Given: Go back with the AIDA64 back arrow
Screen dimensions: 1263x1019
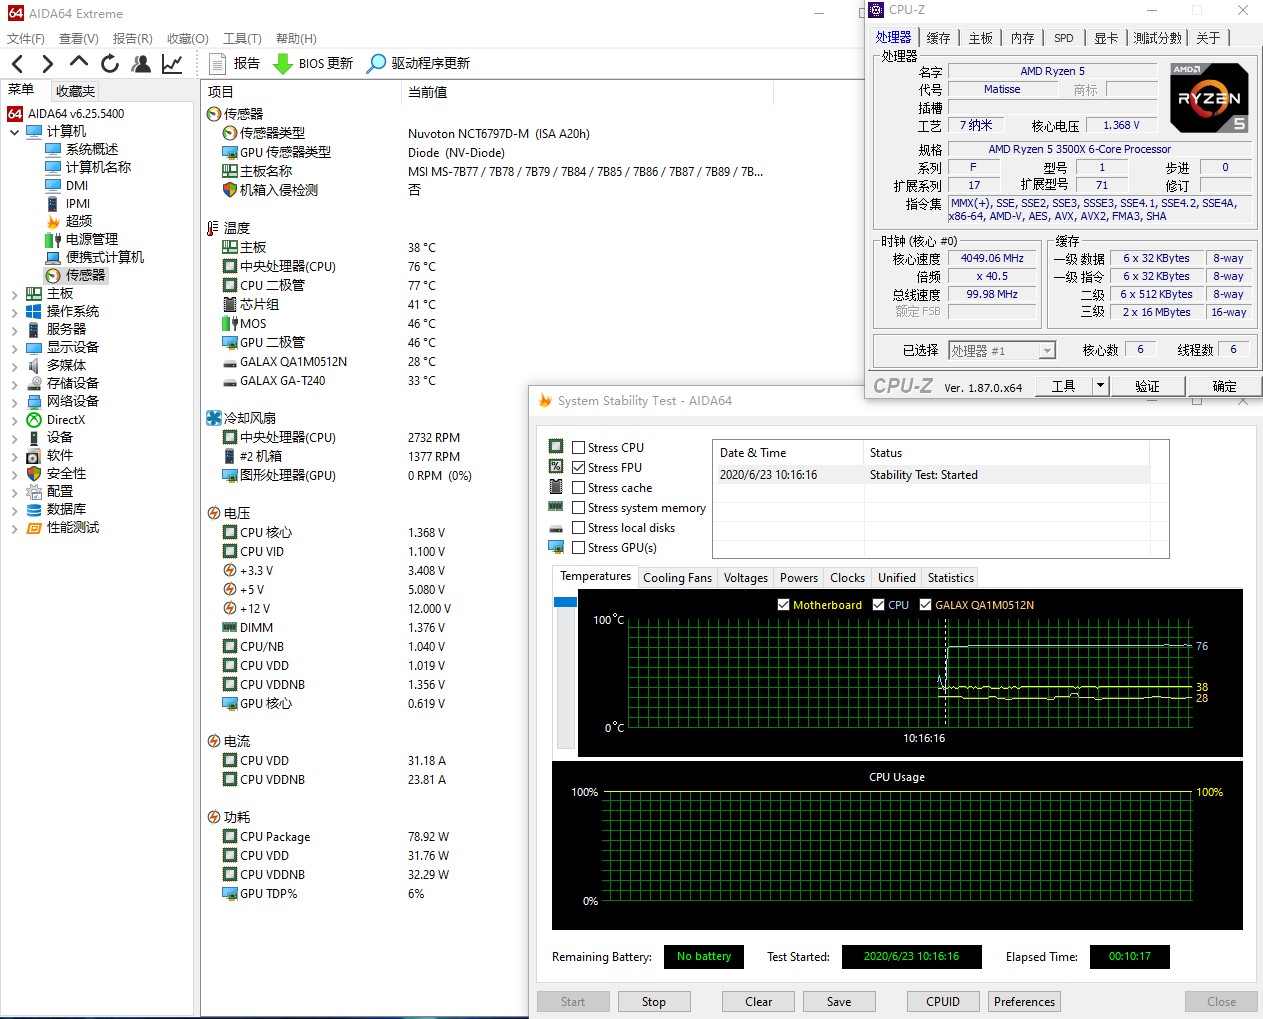Looking at the screenshot, I should pos(17,64).
